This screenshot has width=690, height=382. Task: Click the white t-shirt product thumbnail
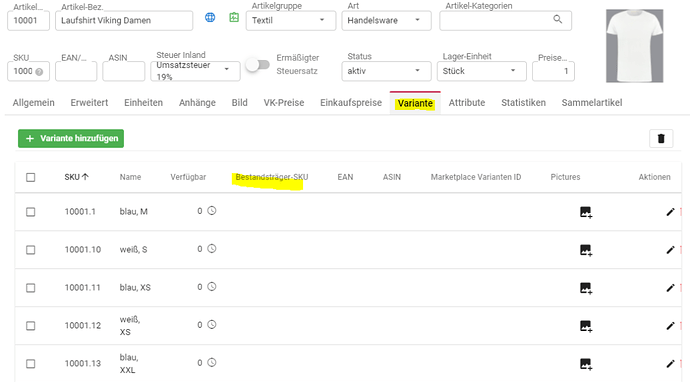(x=635, y=46)
